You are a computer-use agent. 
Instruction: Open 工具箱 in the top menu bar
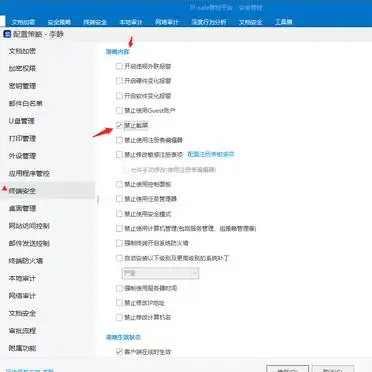(x=284, y=22)
